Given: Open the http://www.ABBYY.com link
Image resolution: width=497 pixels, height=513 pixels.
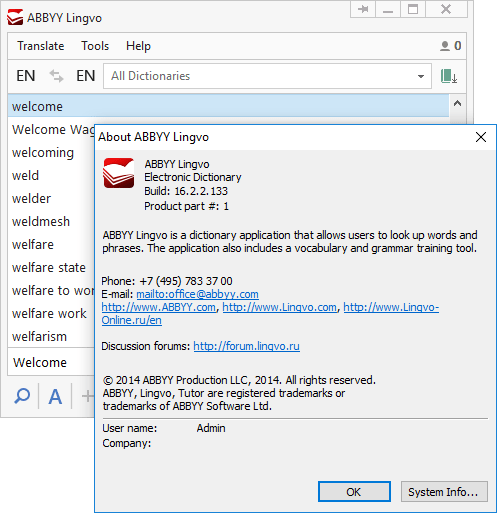Looking at the screenshot, I should pyautogui.click(x=159, y=307).
